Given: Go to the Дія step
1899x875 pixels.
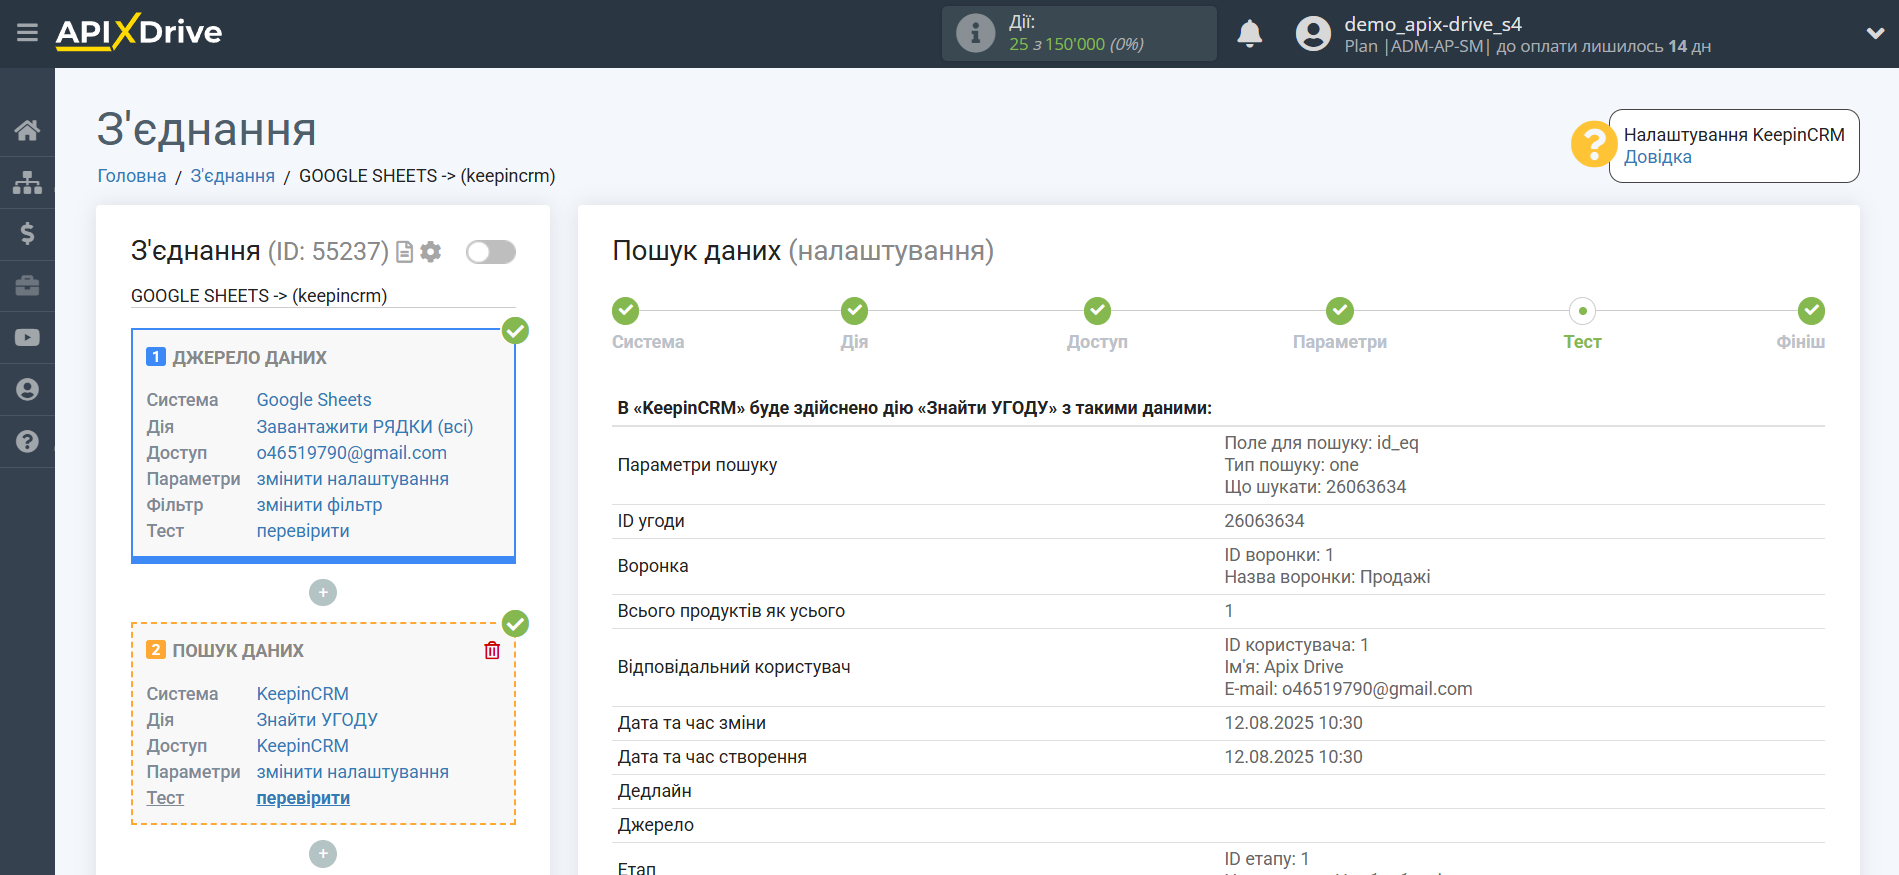Looking at the screenshot, I should tap(854, 311).
